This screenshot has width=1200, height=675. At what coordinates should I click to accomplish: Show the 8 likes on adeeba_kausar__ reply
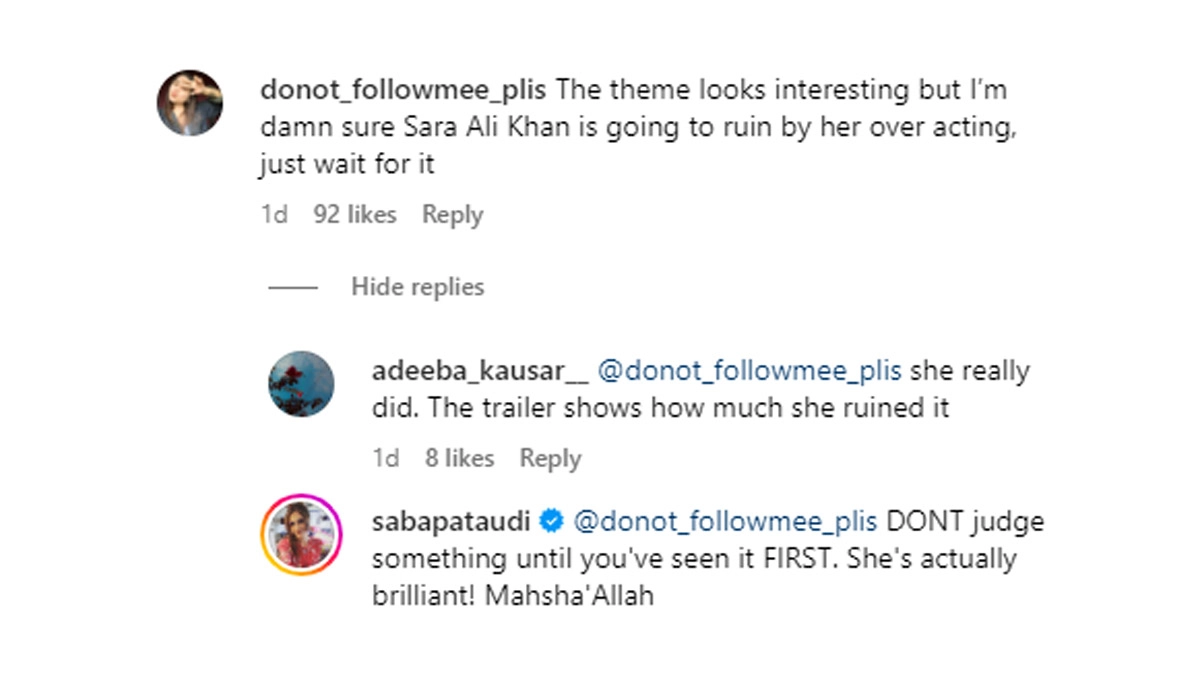tap(459, 458)
